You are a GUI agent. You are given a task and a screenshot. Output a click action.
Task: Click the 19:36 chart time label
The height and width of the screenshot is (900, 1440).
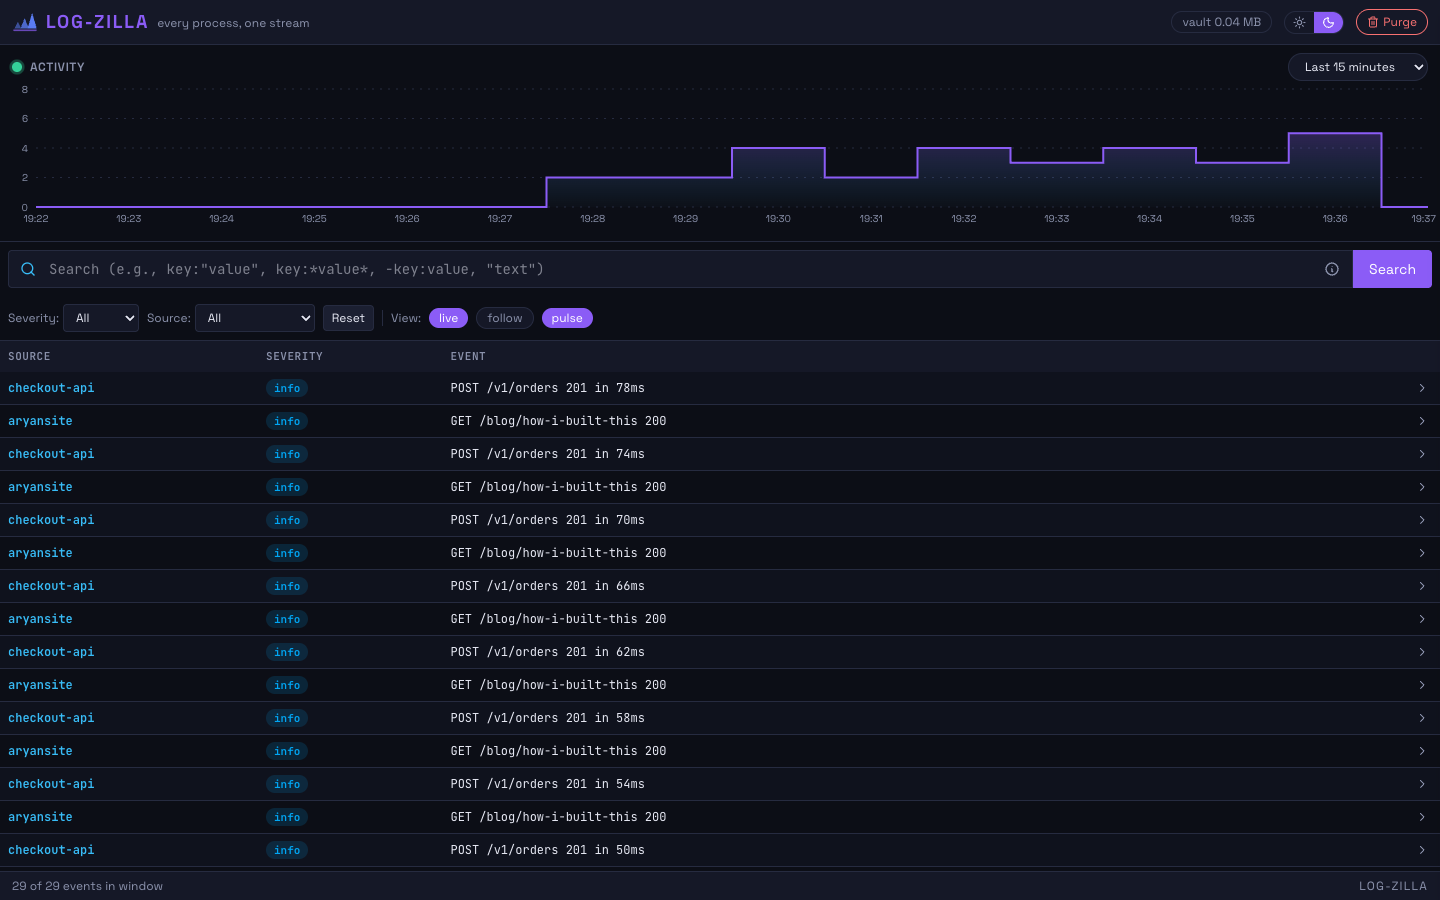click(x=1335, y=218)
